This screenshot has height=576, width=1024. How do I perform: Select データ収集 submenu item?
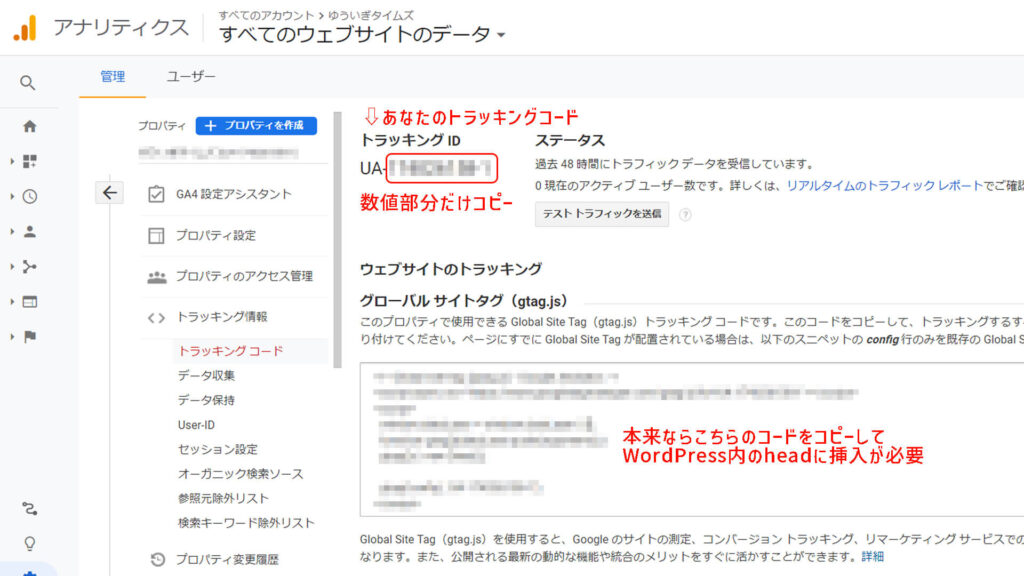pos(206,376)
